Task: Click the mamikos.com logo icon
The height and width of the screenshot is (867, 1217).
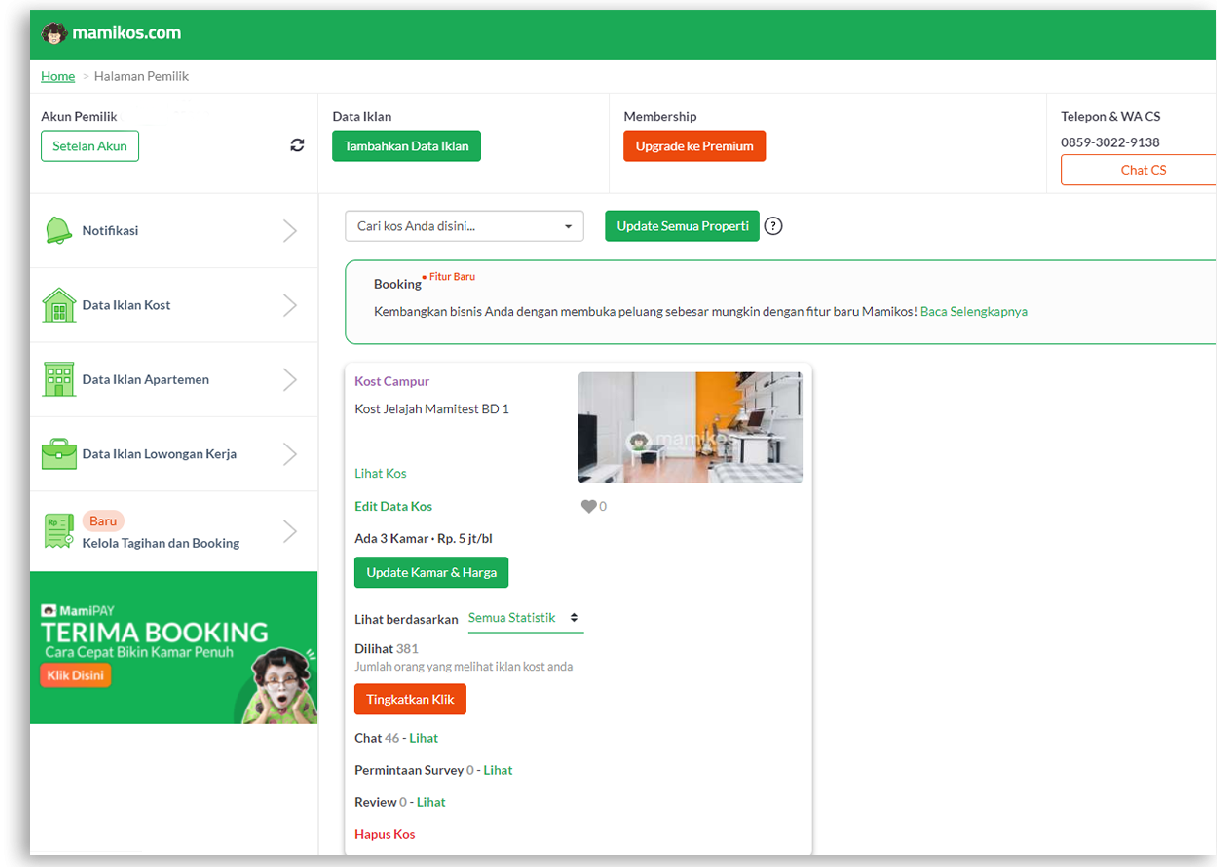Action: point(54,33)
